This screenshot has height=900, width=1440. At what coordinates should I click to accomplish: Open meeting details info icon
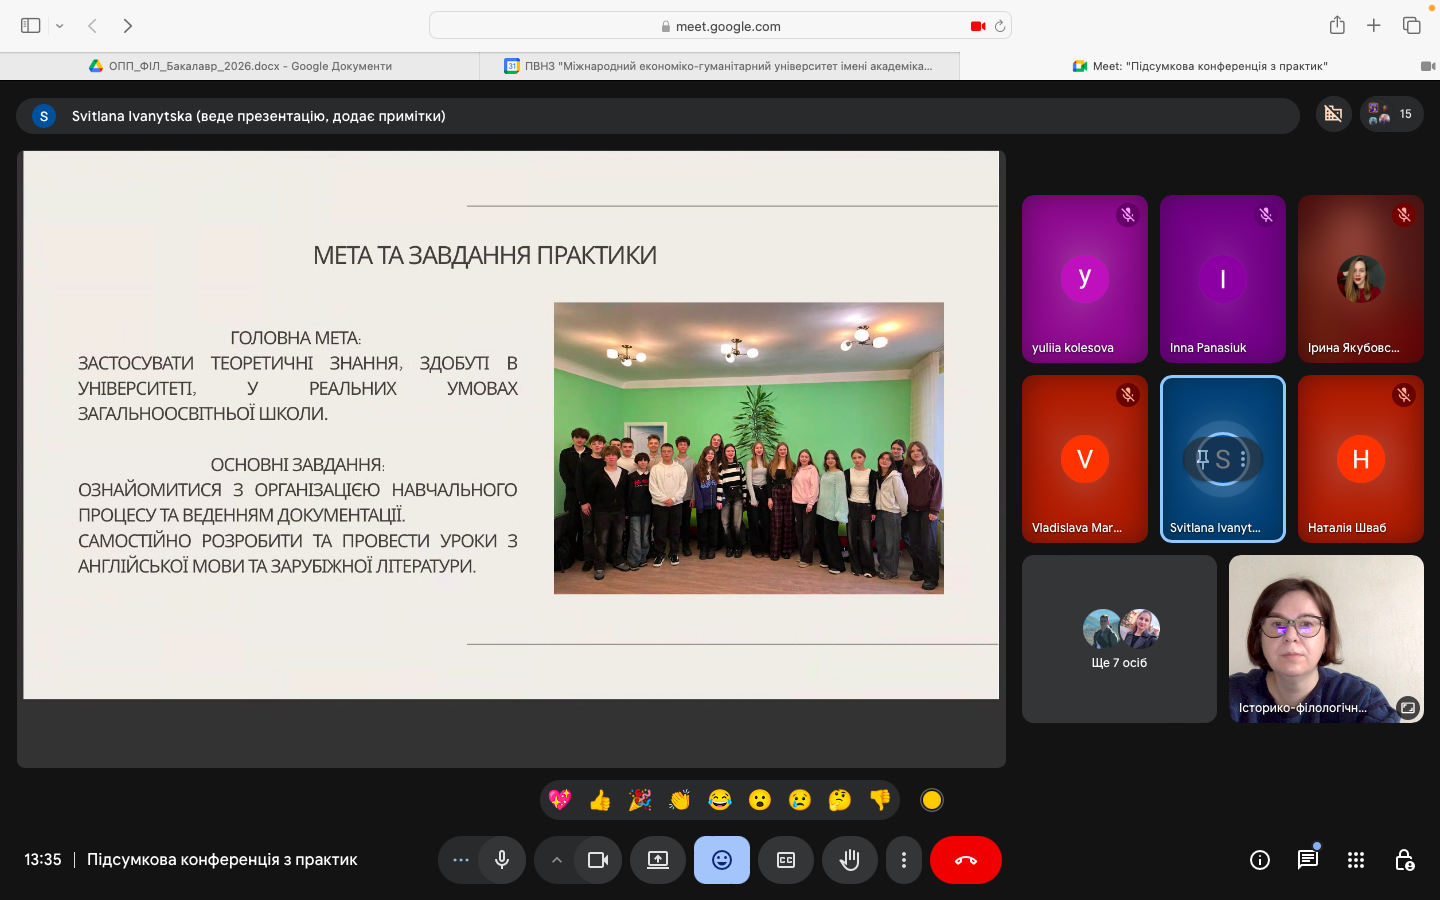(1259, 860)
